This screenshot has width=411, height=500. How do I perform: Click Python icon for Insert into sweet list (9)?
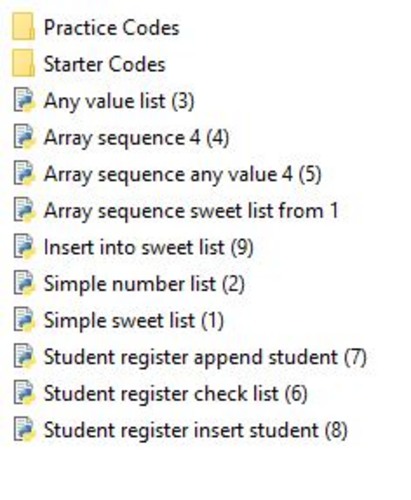click(24, 247)
